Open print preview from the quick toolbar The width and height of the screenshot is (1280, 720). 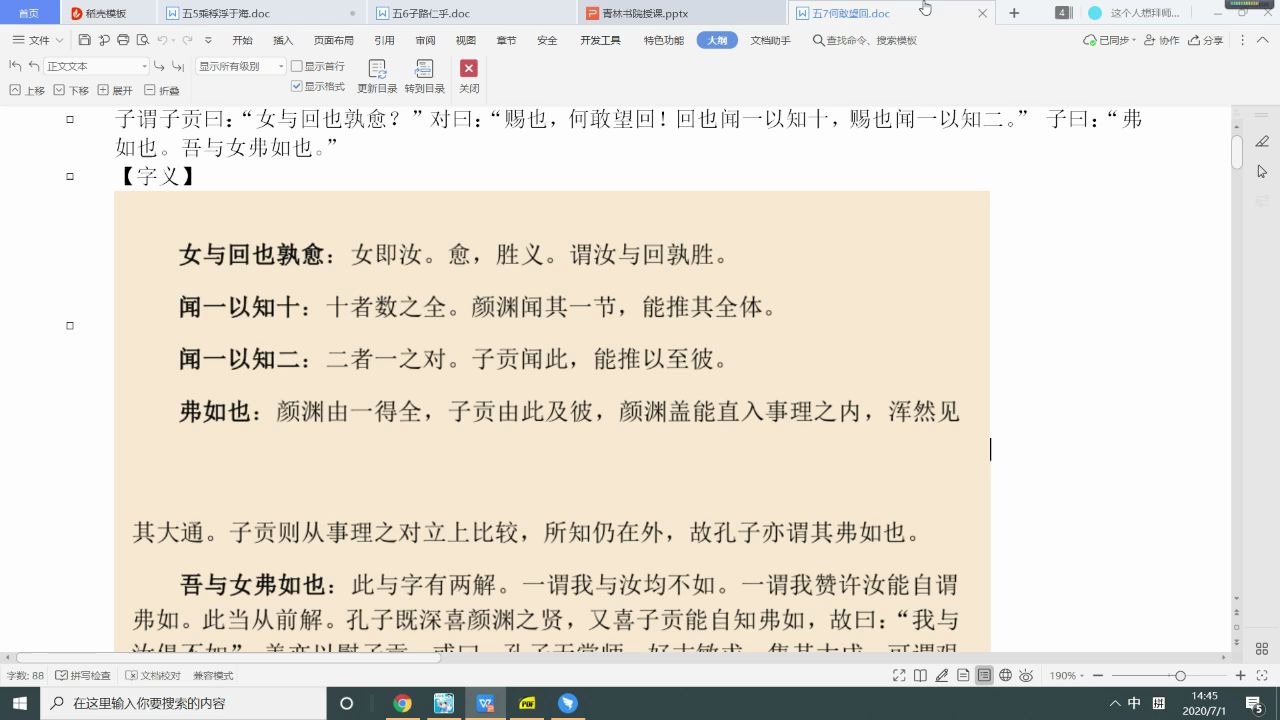tap(142, 40)
